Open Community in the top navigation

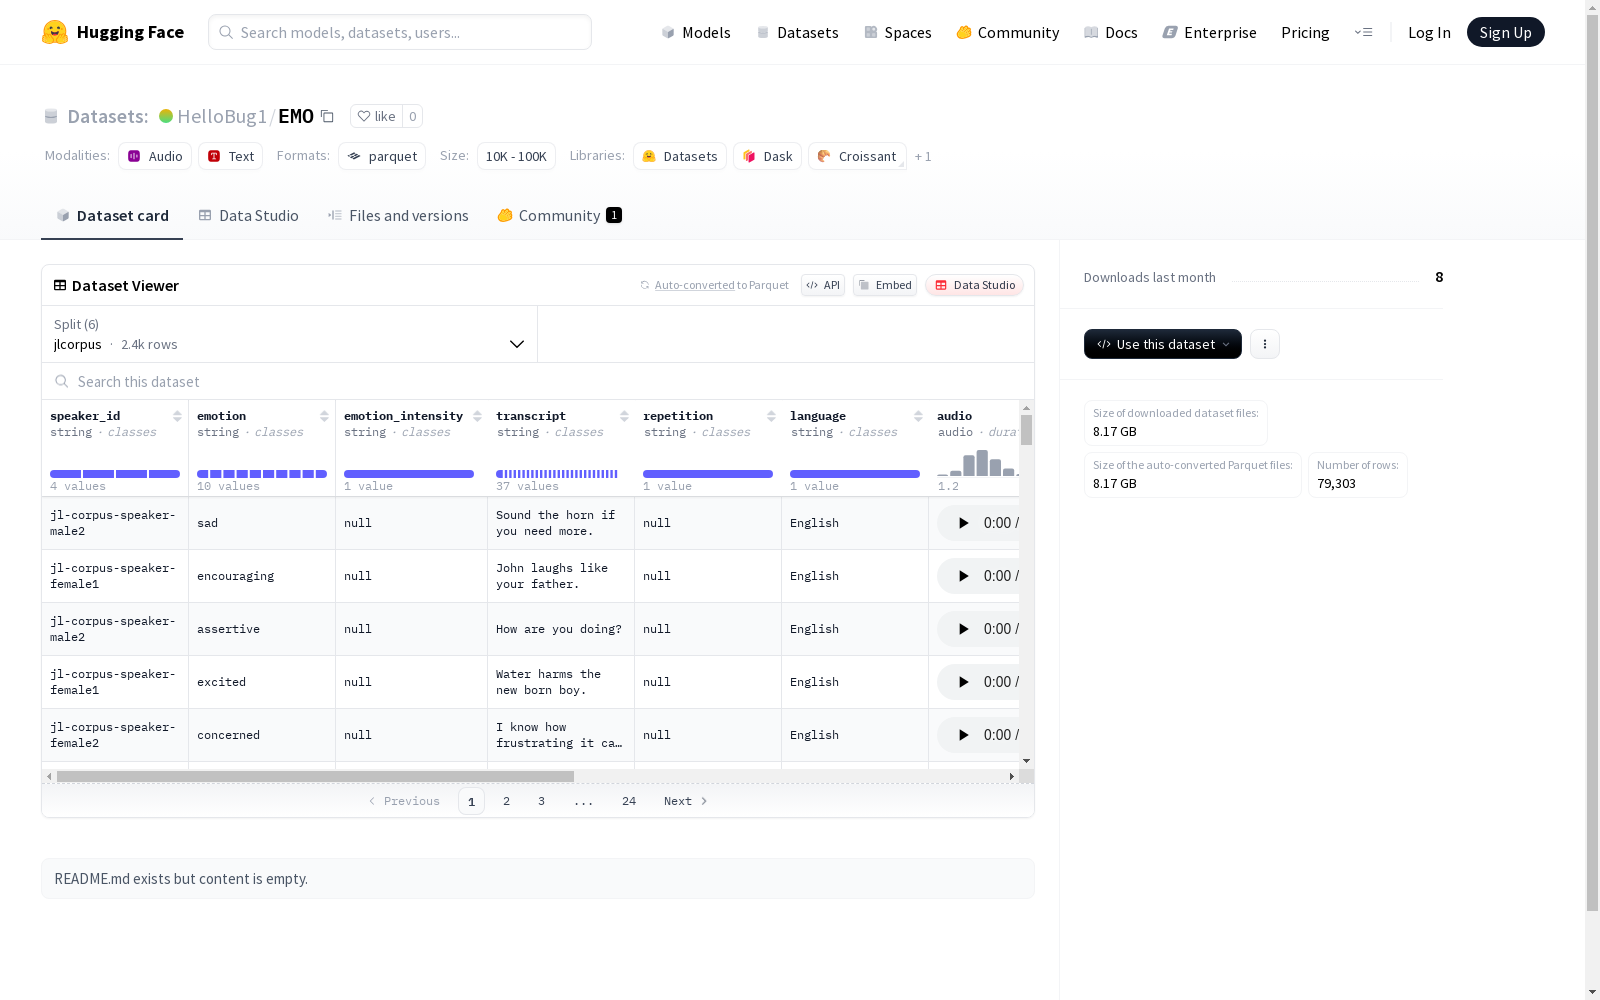click(x=1008, y=32)
